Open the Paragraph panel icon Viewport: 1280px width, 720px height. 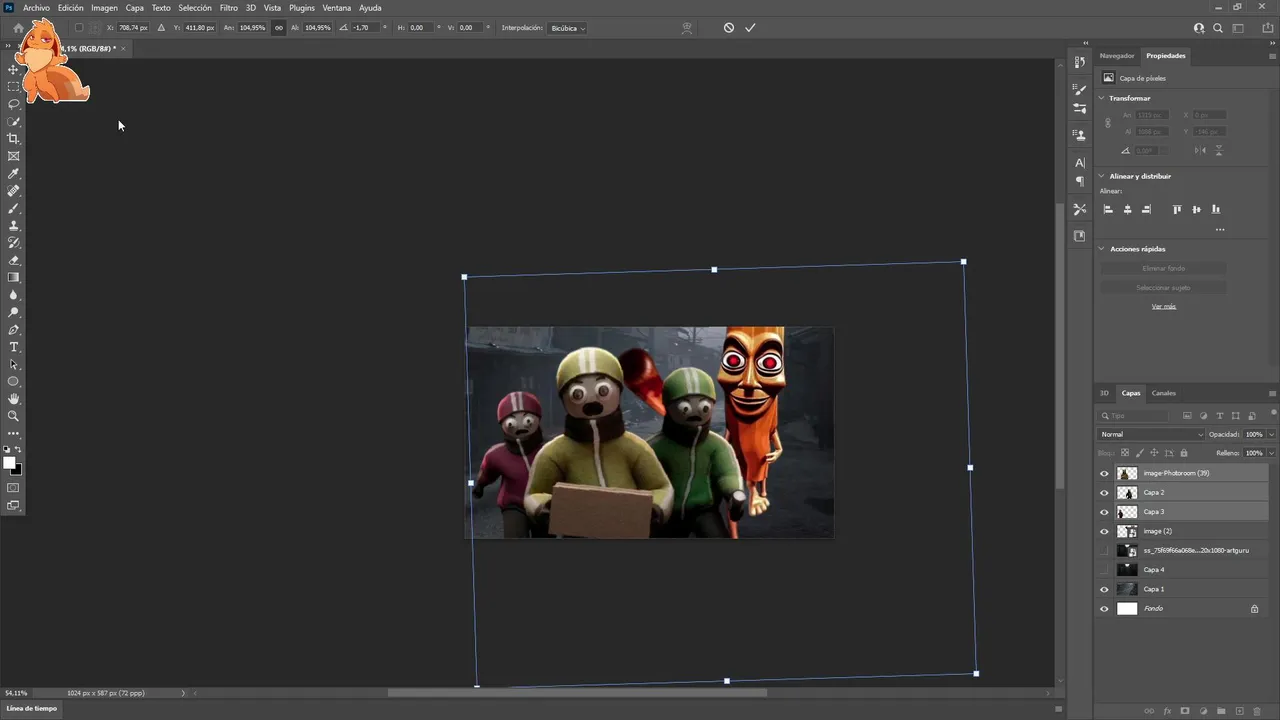(x=1080, y=181)
